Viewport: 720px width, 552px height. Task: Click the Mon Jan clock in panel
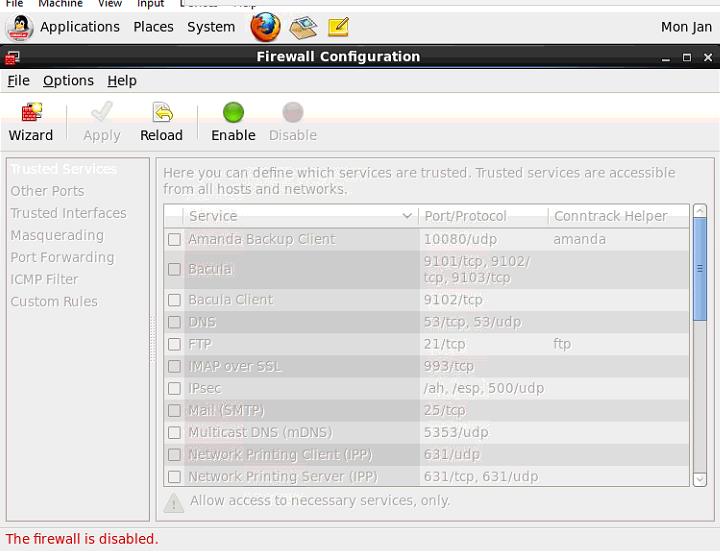point(686,27)
